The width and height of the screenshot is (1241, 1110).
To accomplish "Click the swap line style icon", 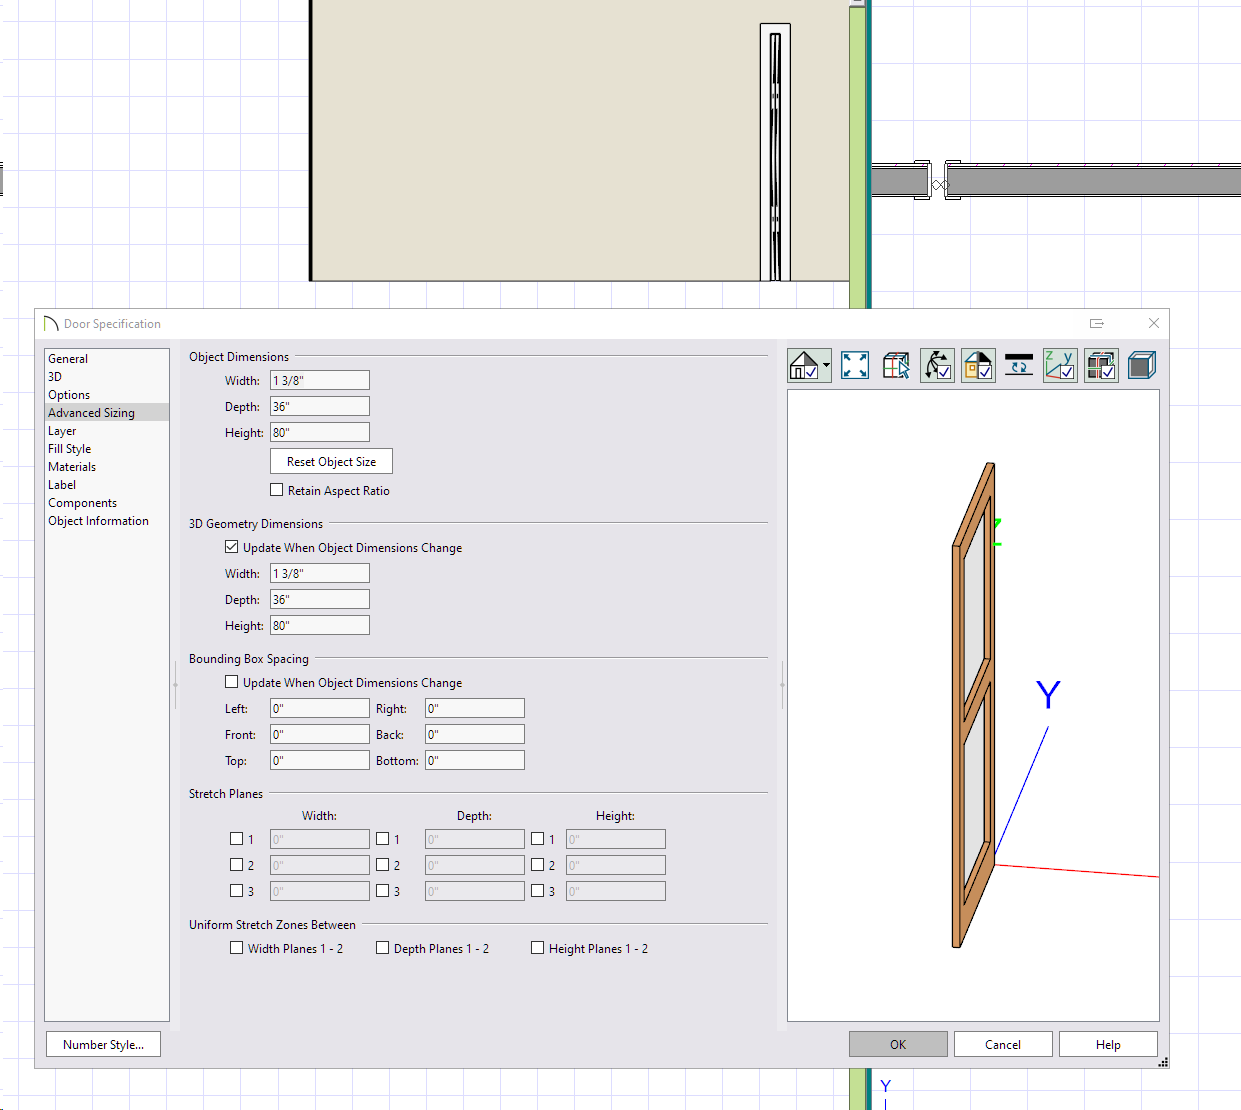I will click(1018, 366).
